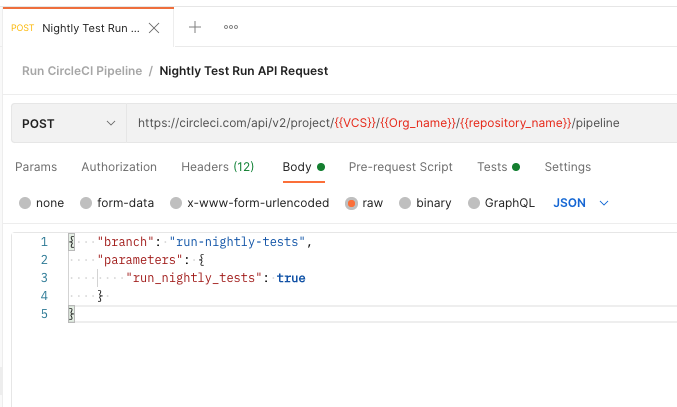Click line number 1 in editor gutter
The image size is (677, 407).
point(44,242)
